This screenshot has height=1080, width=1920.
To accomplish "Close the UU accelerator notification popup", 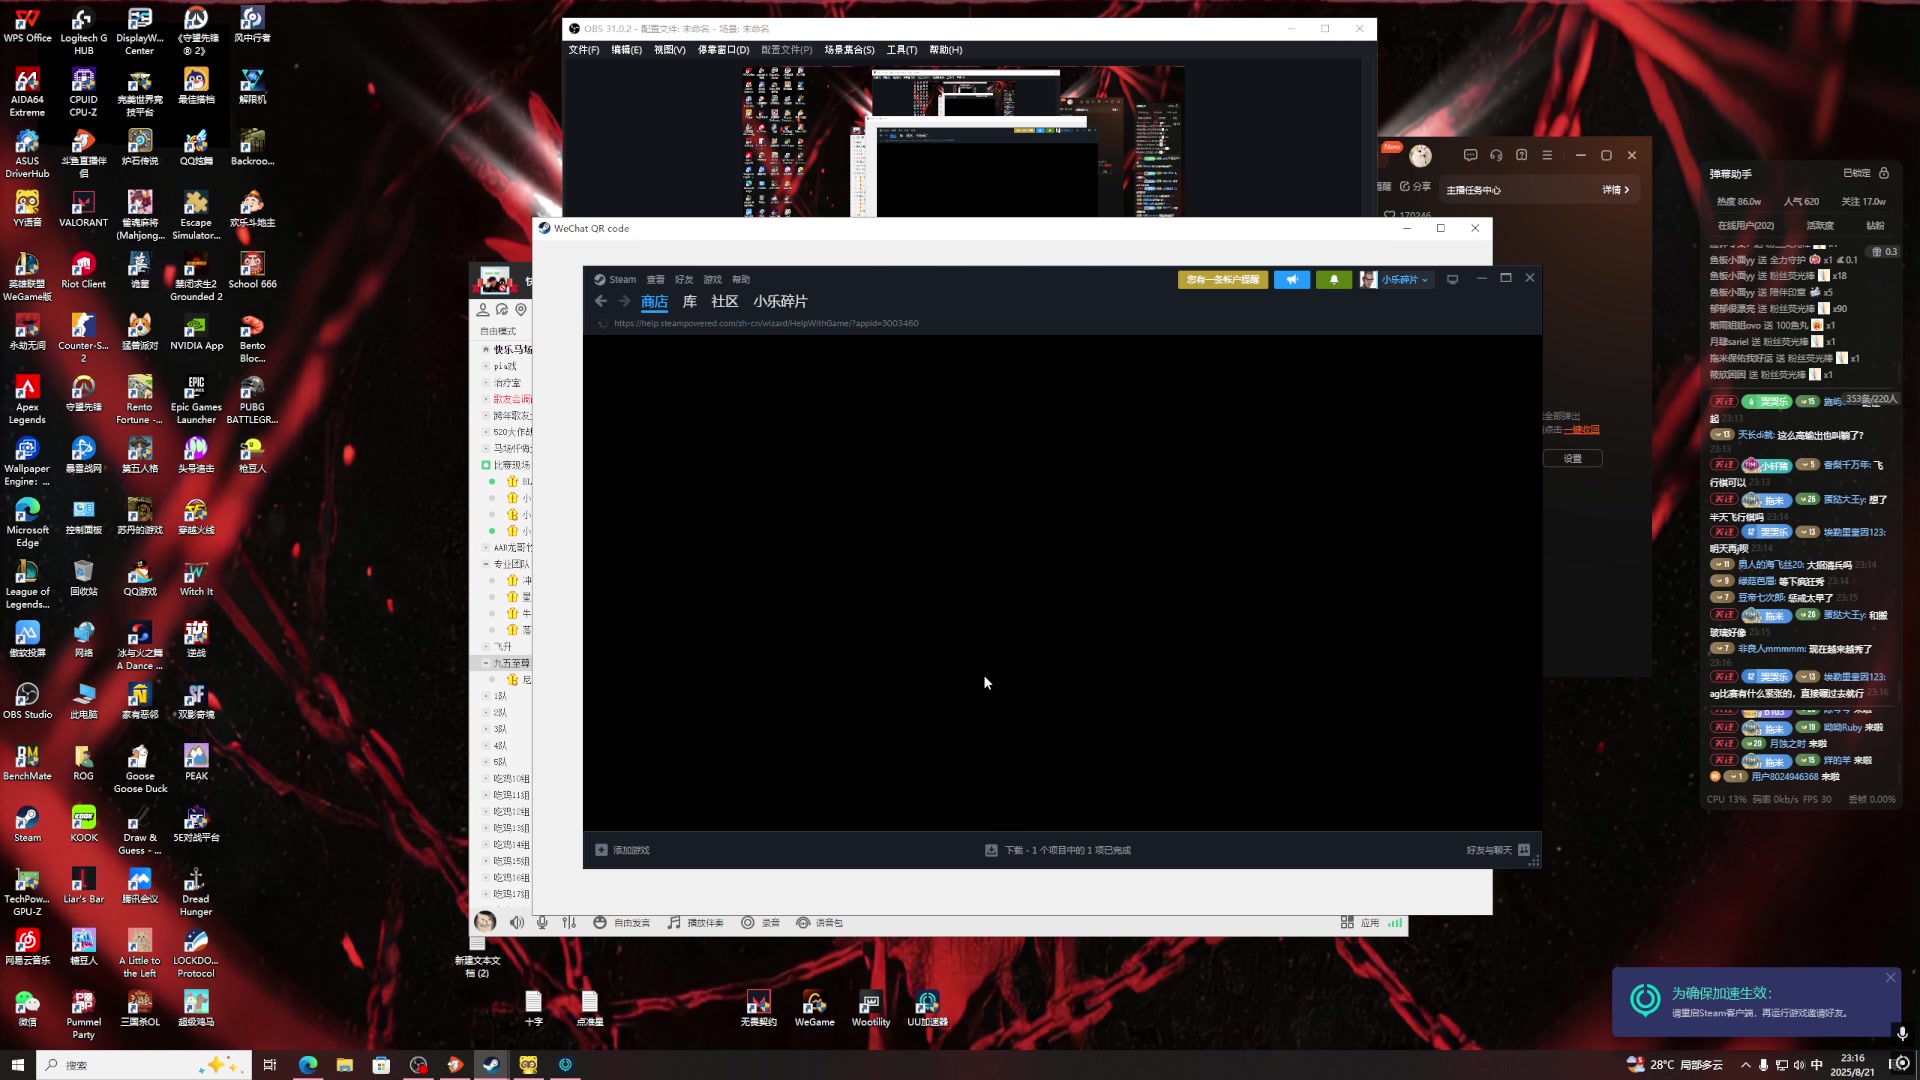I will pos(1890,978).
